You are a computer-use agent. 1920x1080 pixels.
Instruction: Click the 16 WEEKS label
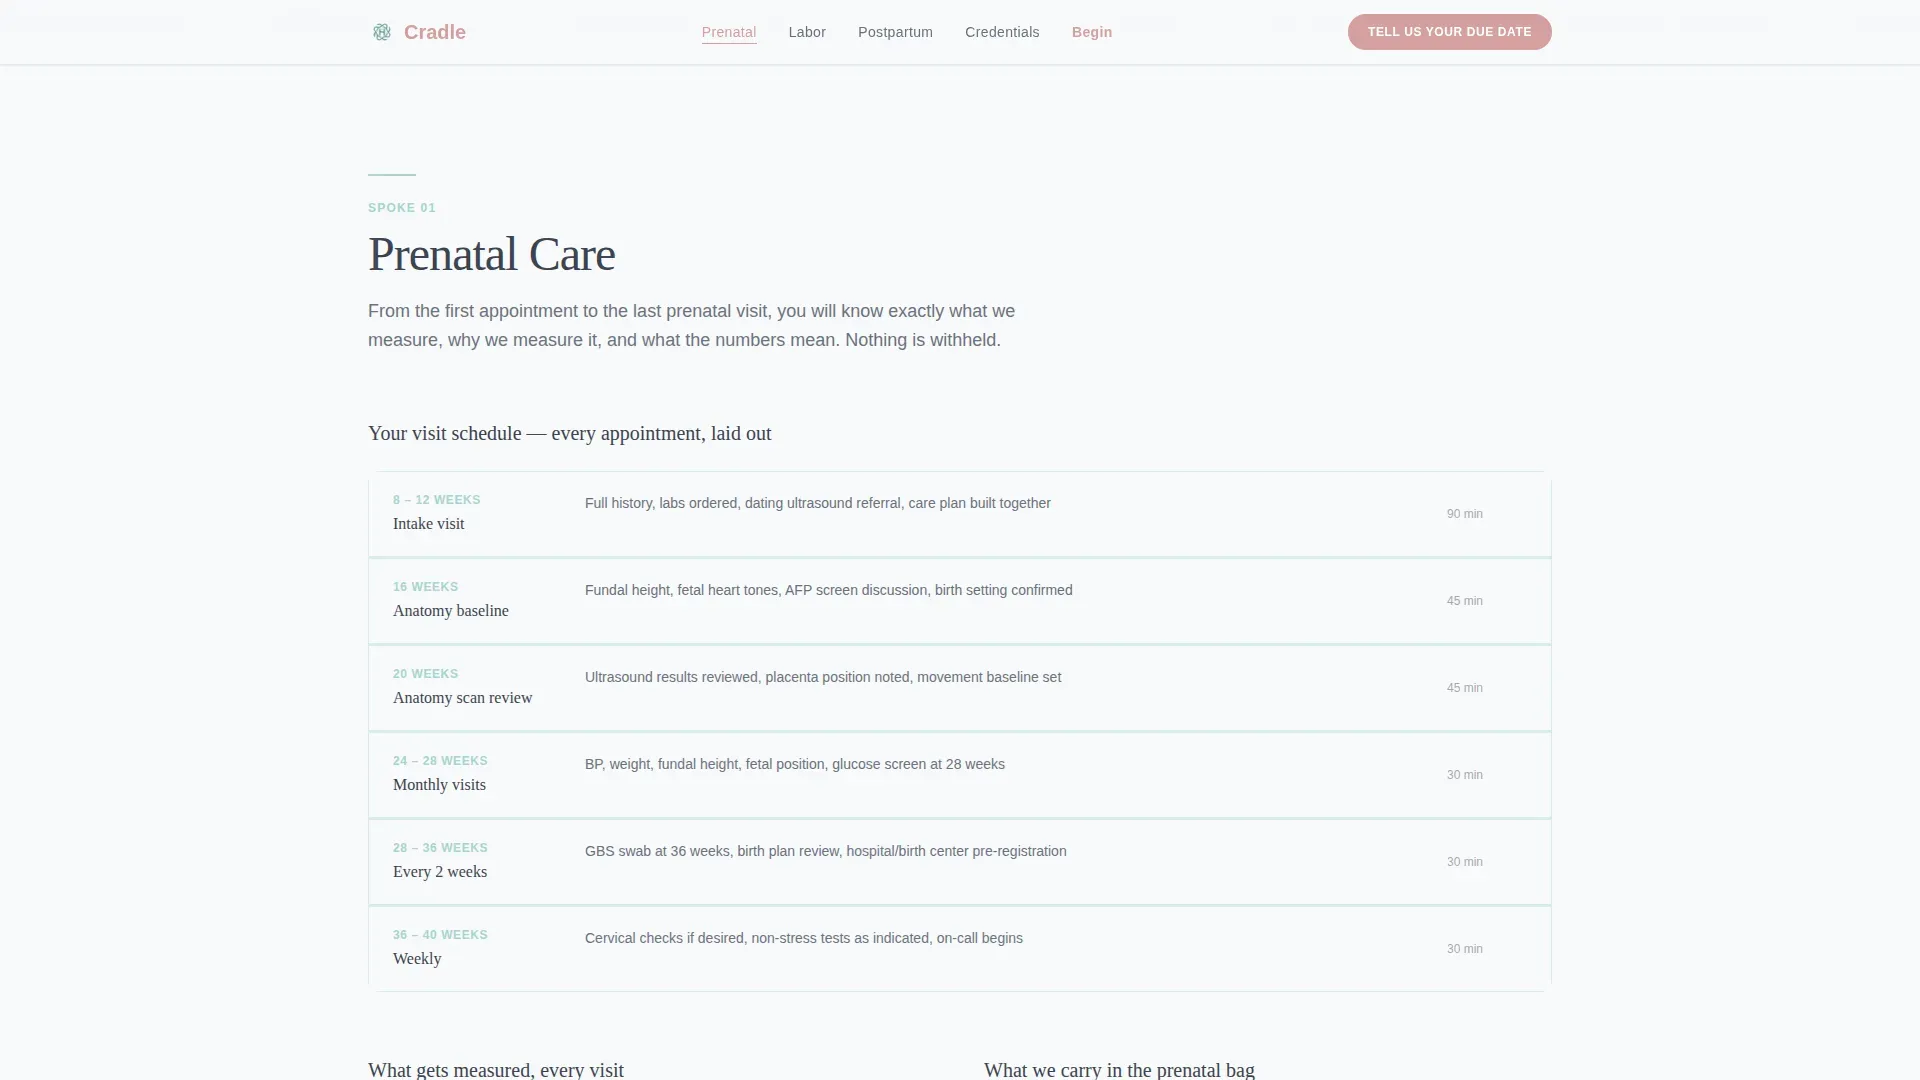click(425, 587)
